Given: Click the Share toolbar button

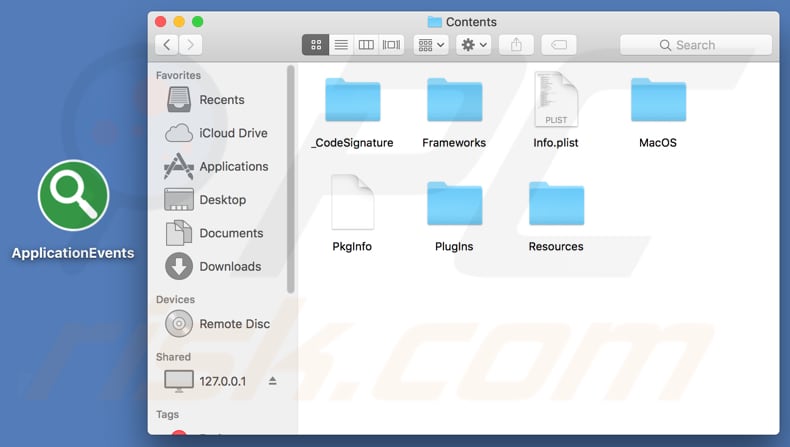Looking at the screenshot, I should pos(516,45).
